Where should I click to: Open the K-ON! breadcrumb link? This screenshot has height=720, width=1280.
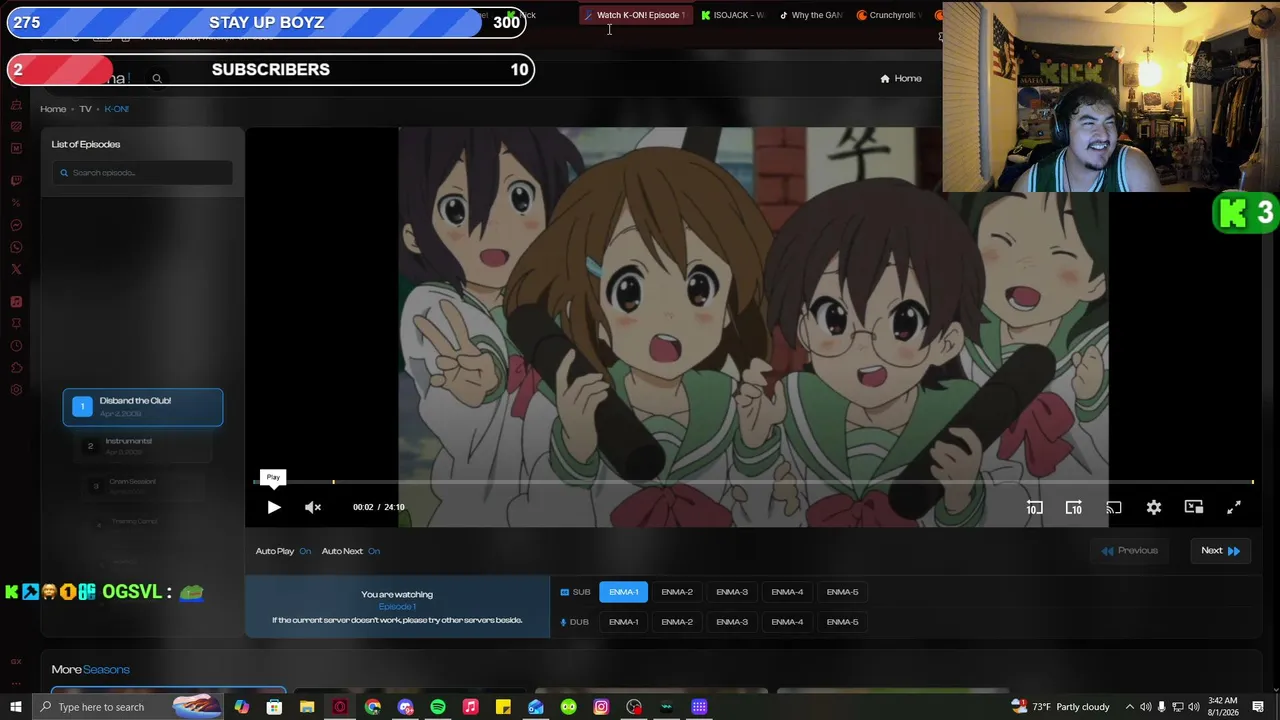pos(116,109)
